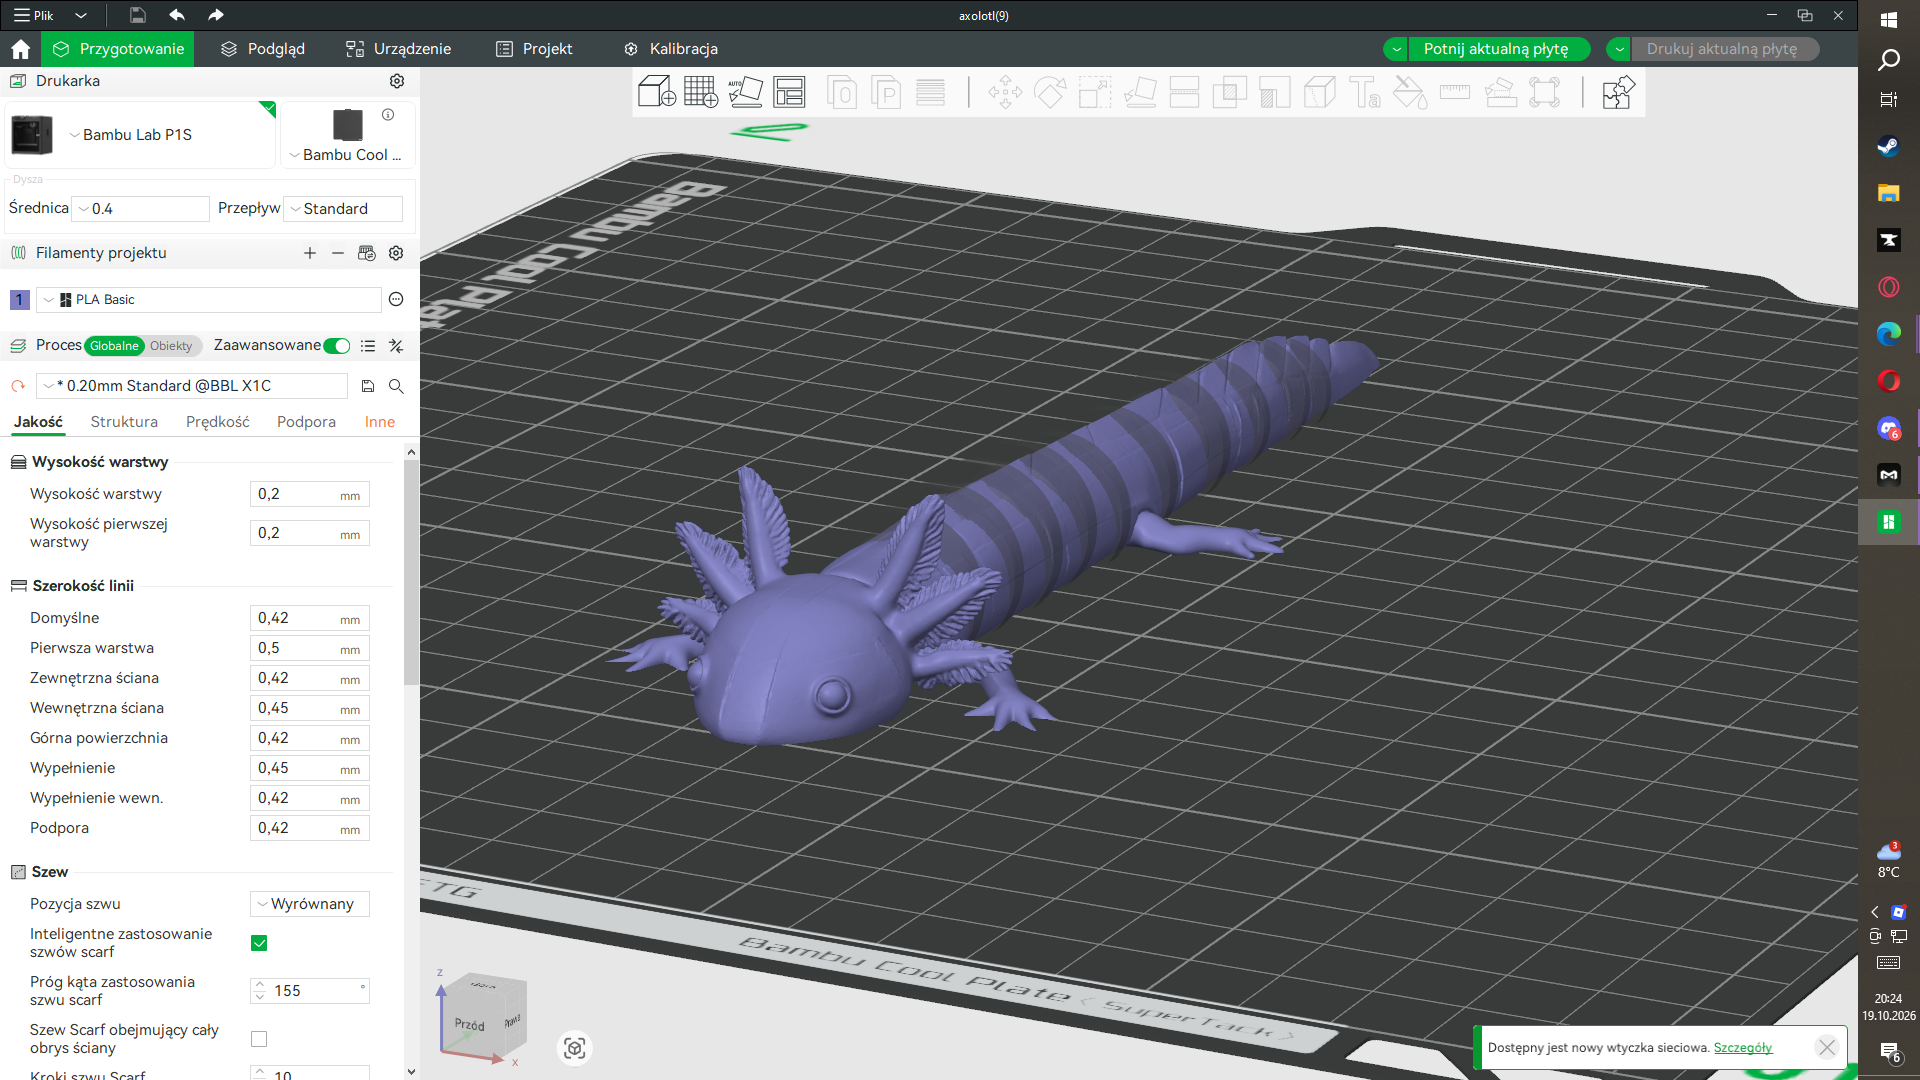The height and width of the screenshot is (1080, 1920).
Task: Reset view with camera icon in viewport
Action: tap(574, 1047)
